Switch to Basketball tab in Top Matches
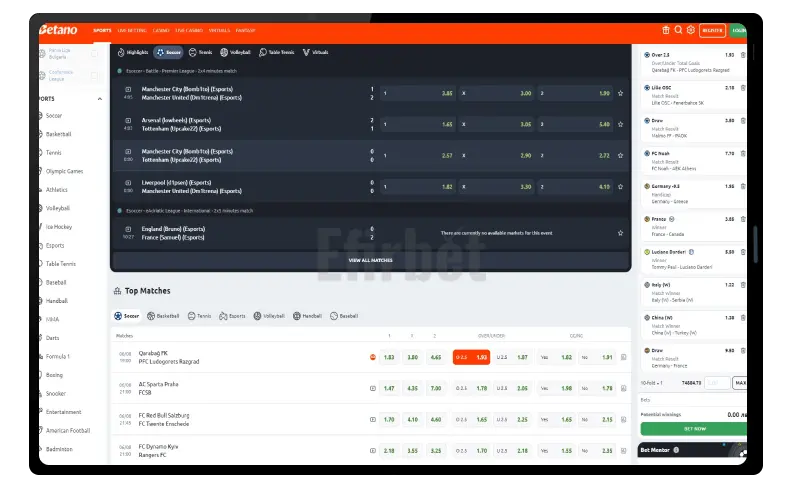Image resolution: width=796 pixels, height=496 pixels. tap(164, 315)
